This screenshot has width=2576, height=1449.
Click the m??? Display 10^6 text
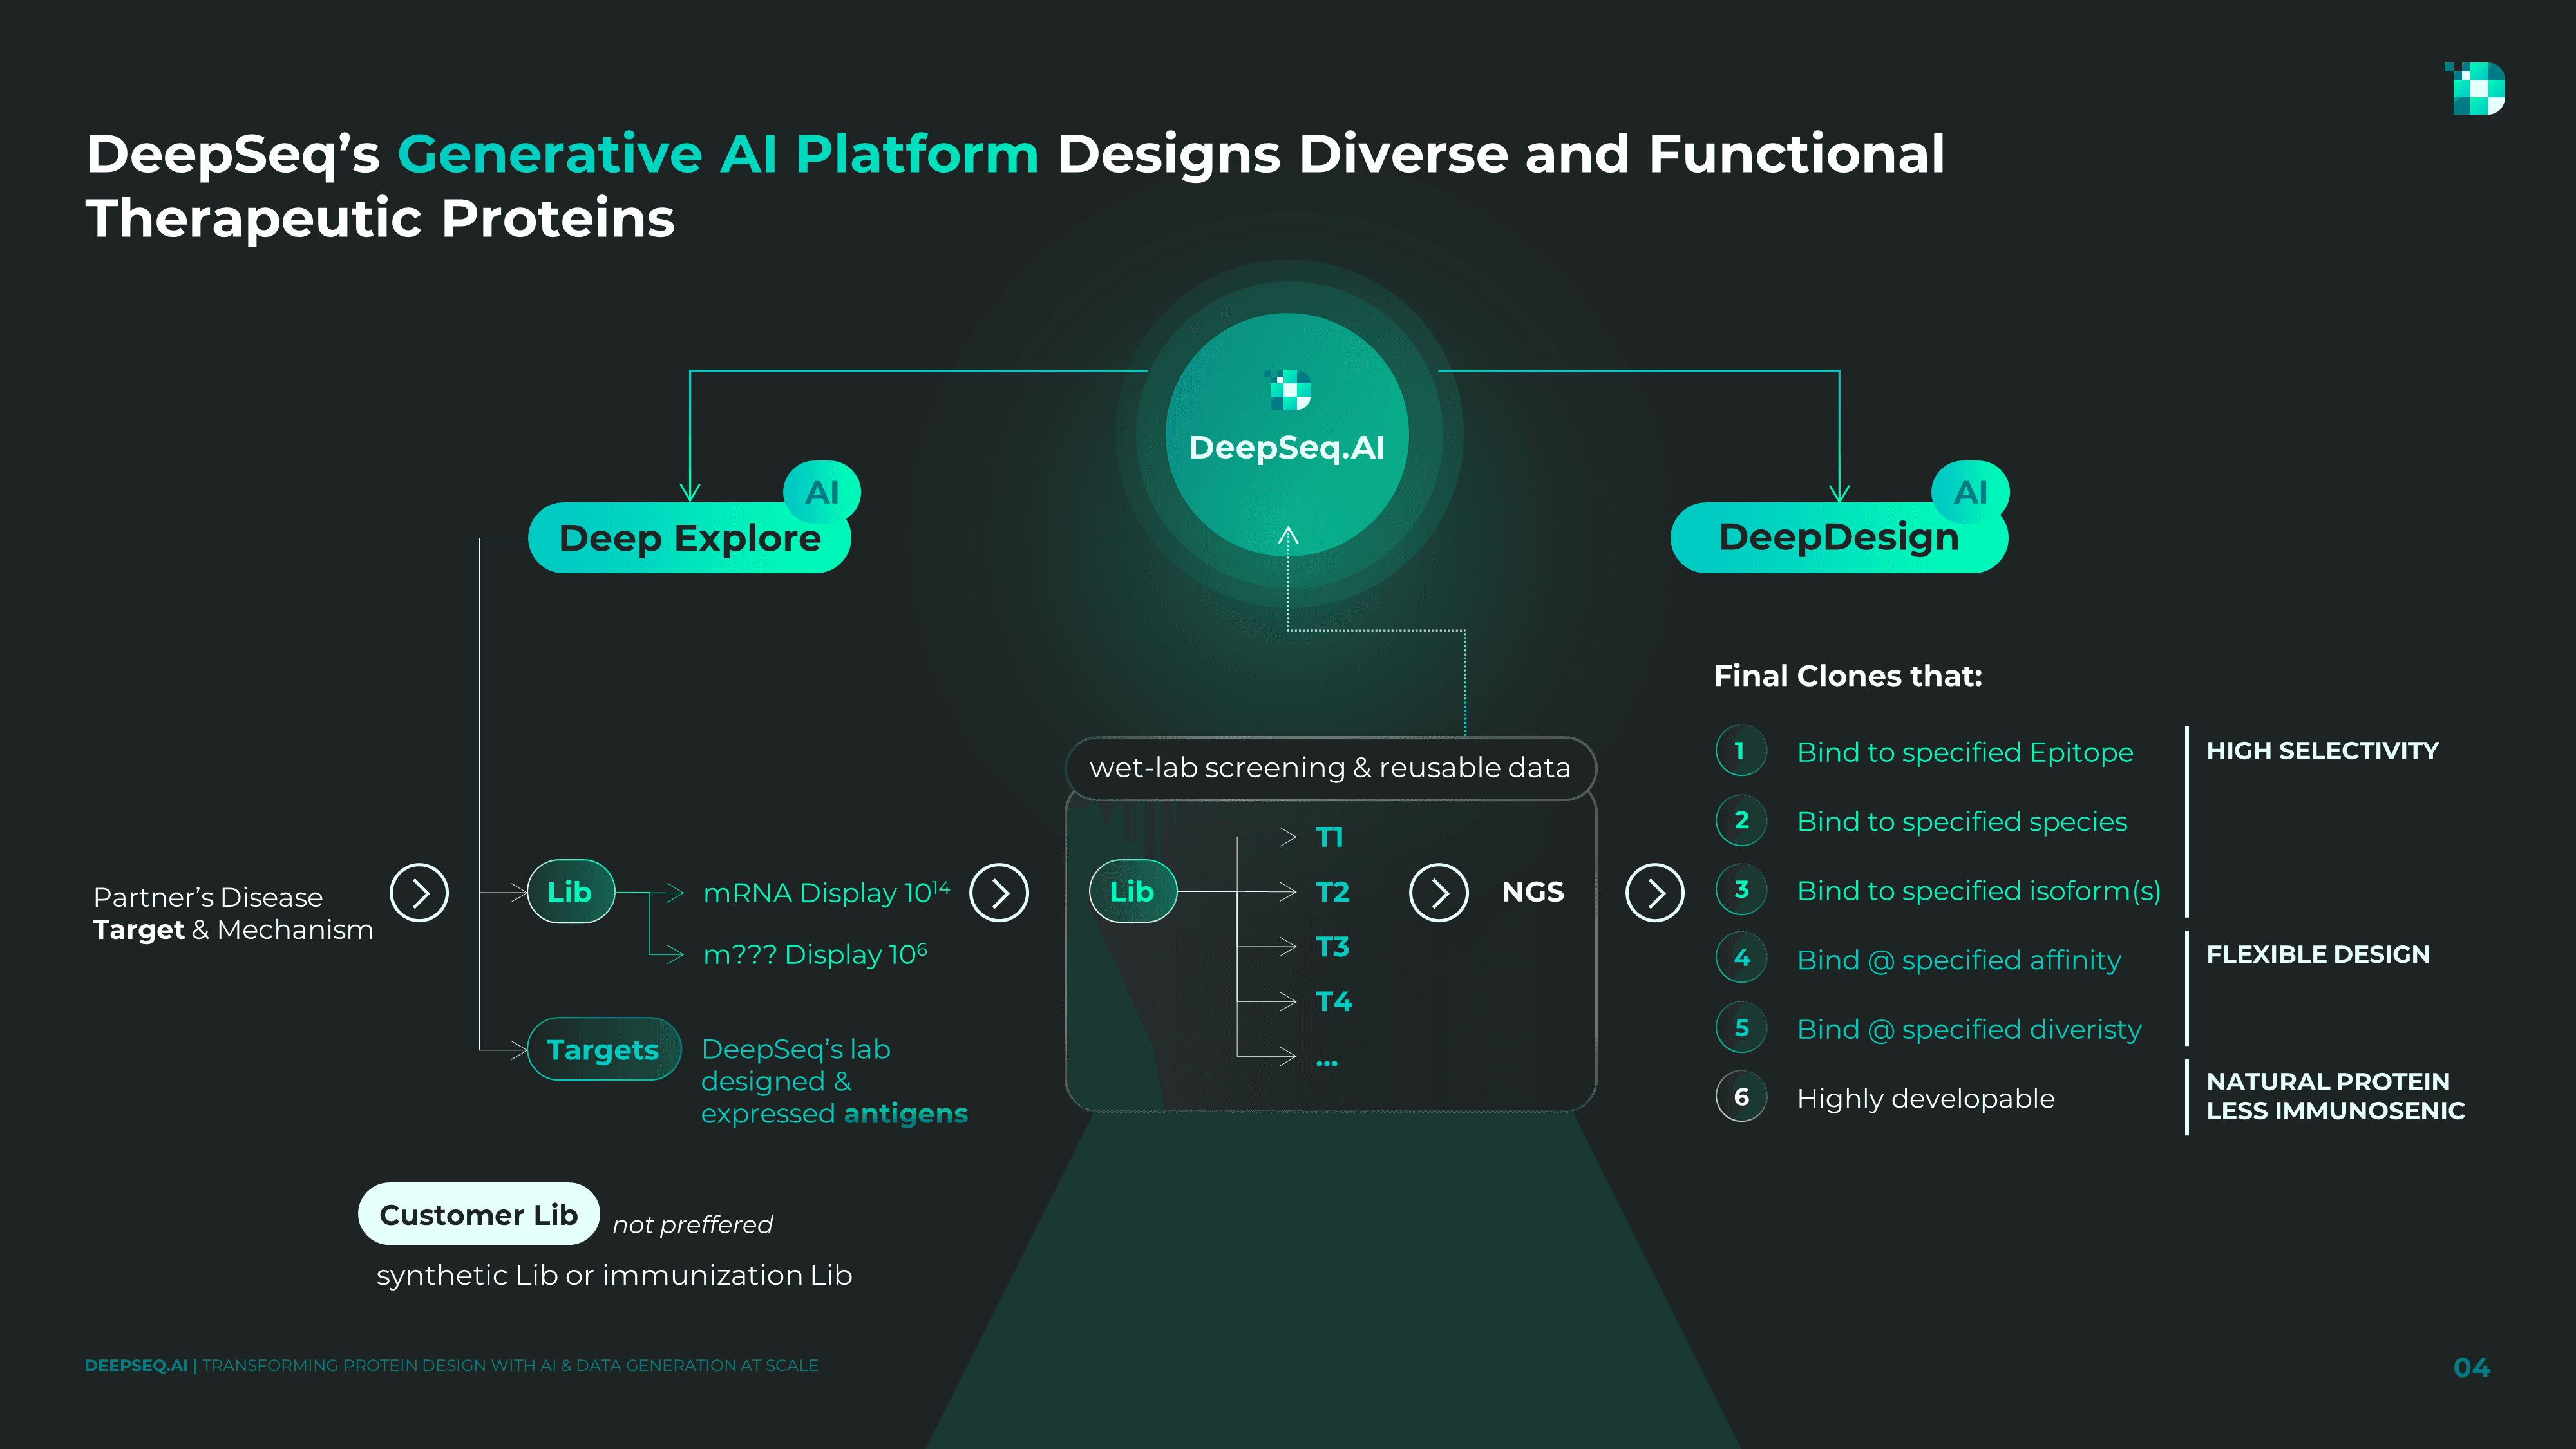coord(815,954)
